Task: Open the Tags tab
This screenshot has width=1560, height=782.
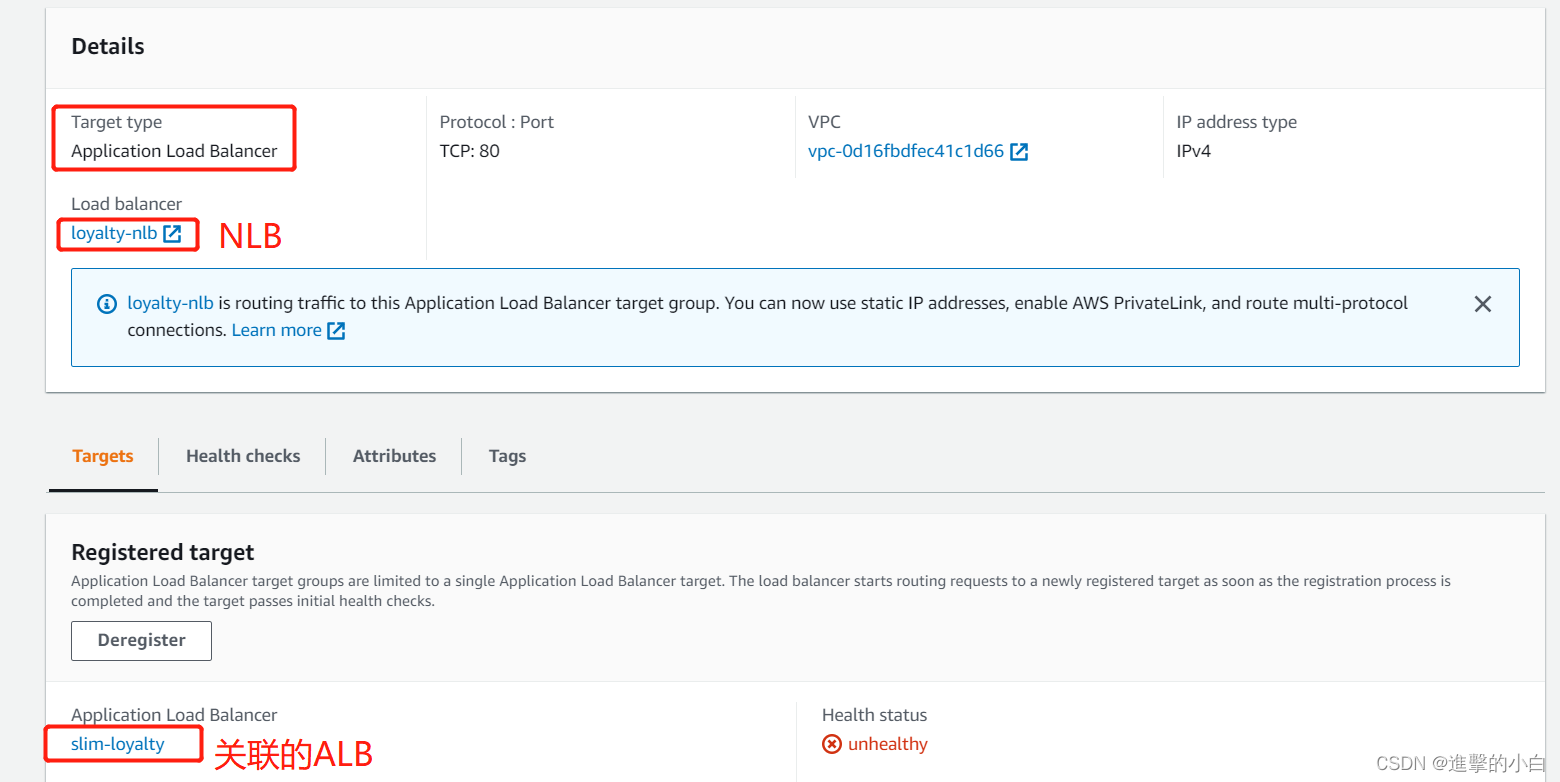Action: [x=507, y=456]
